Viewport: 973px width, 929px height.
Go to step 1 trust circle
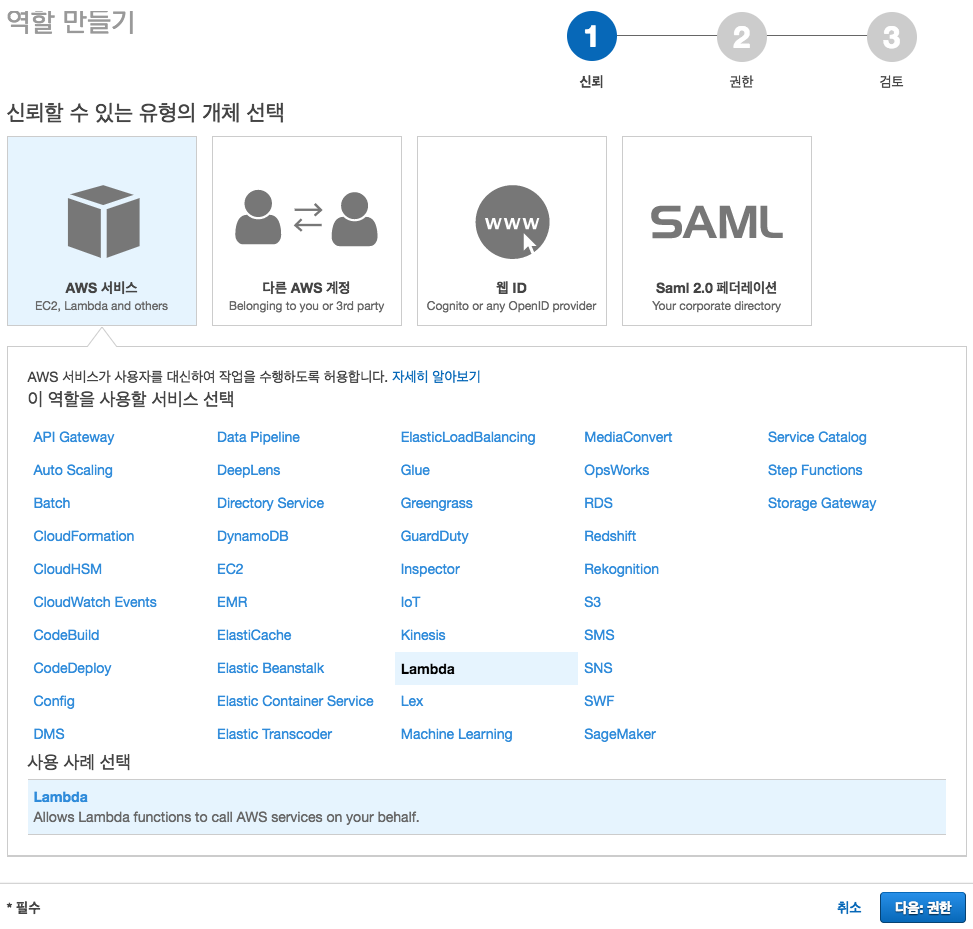591,36
